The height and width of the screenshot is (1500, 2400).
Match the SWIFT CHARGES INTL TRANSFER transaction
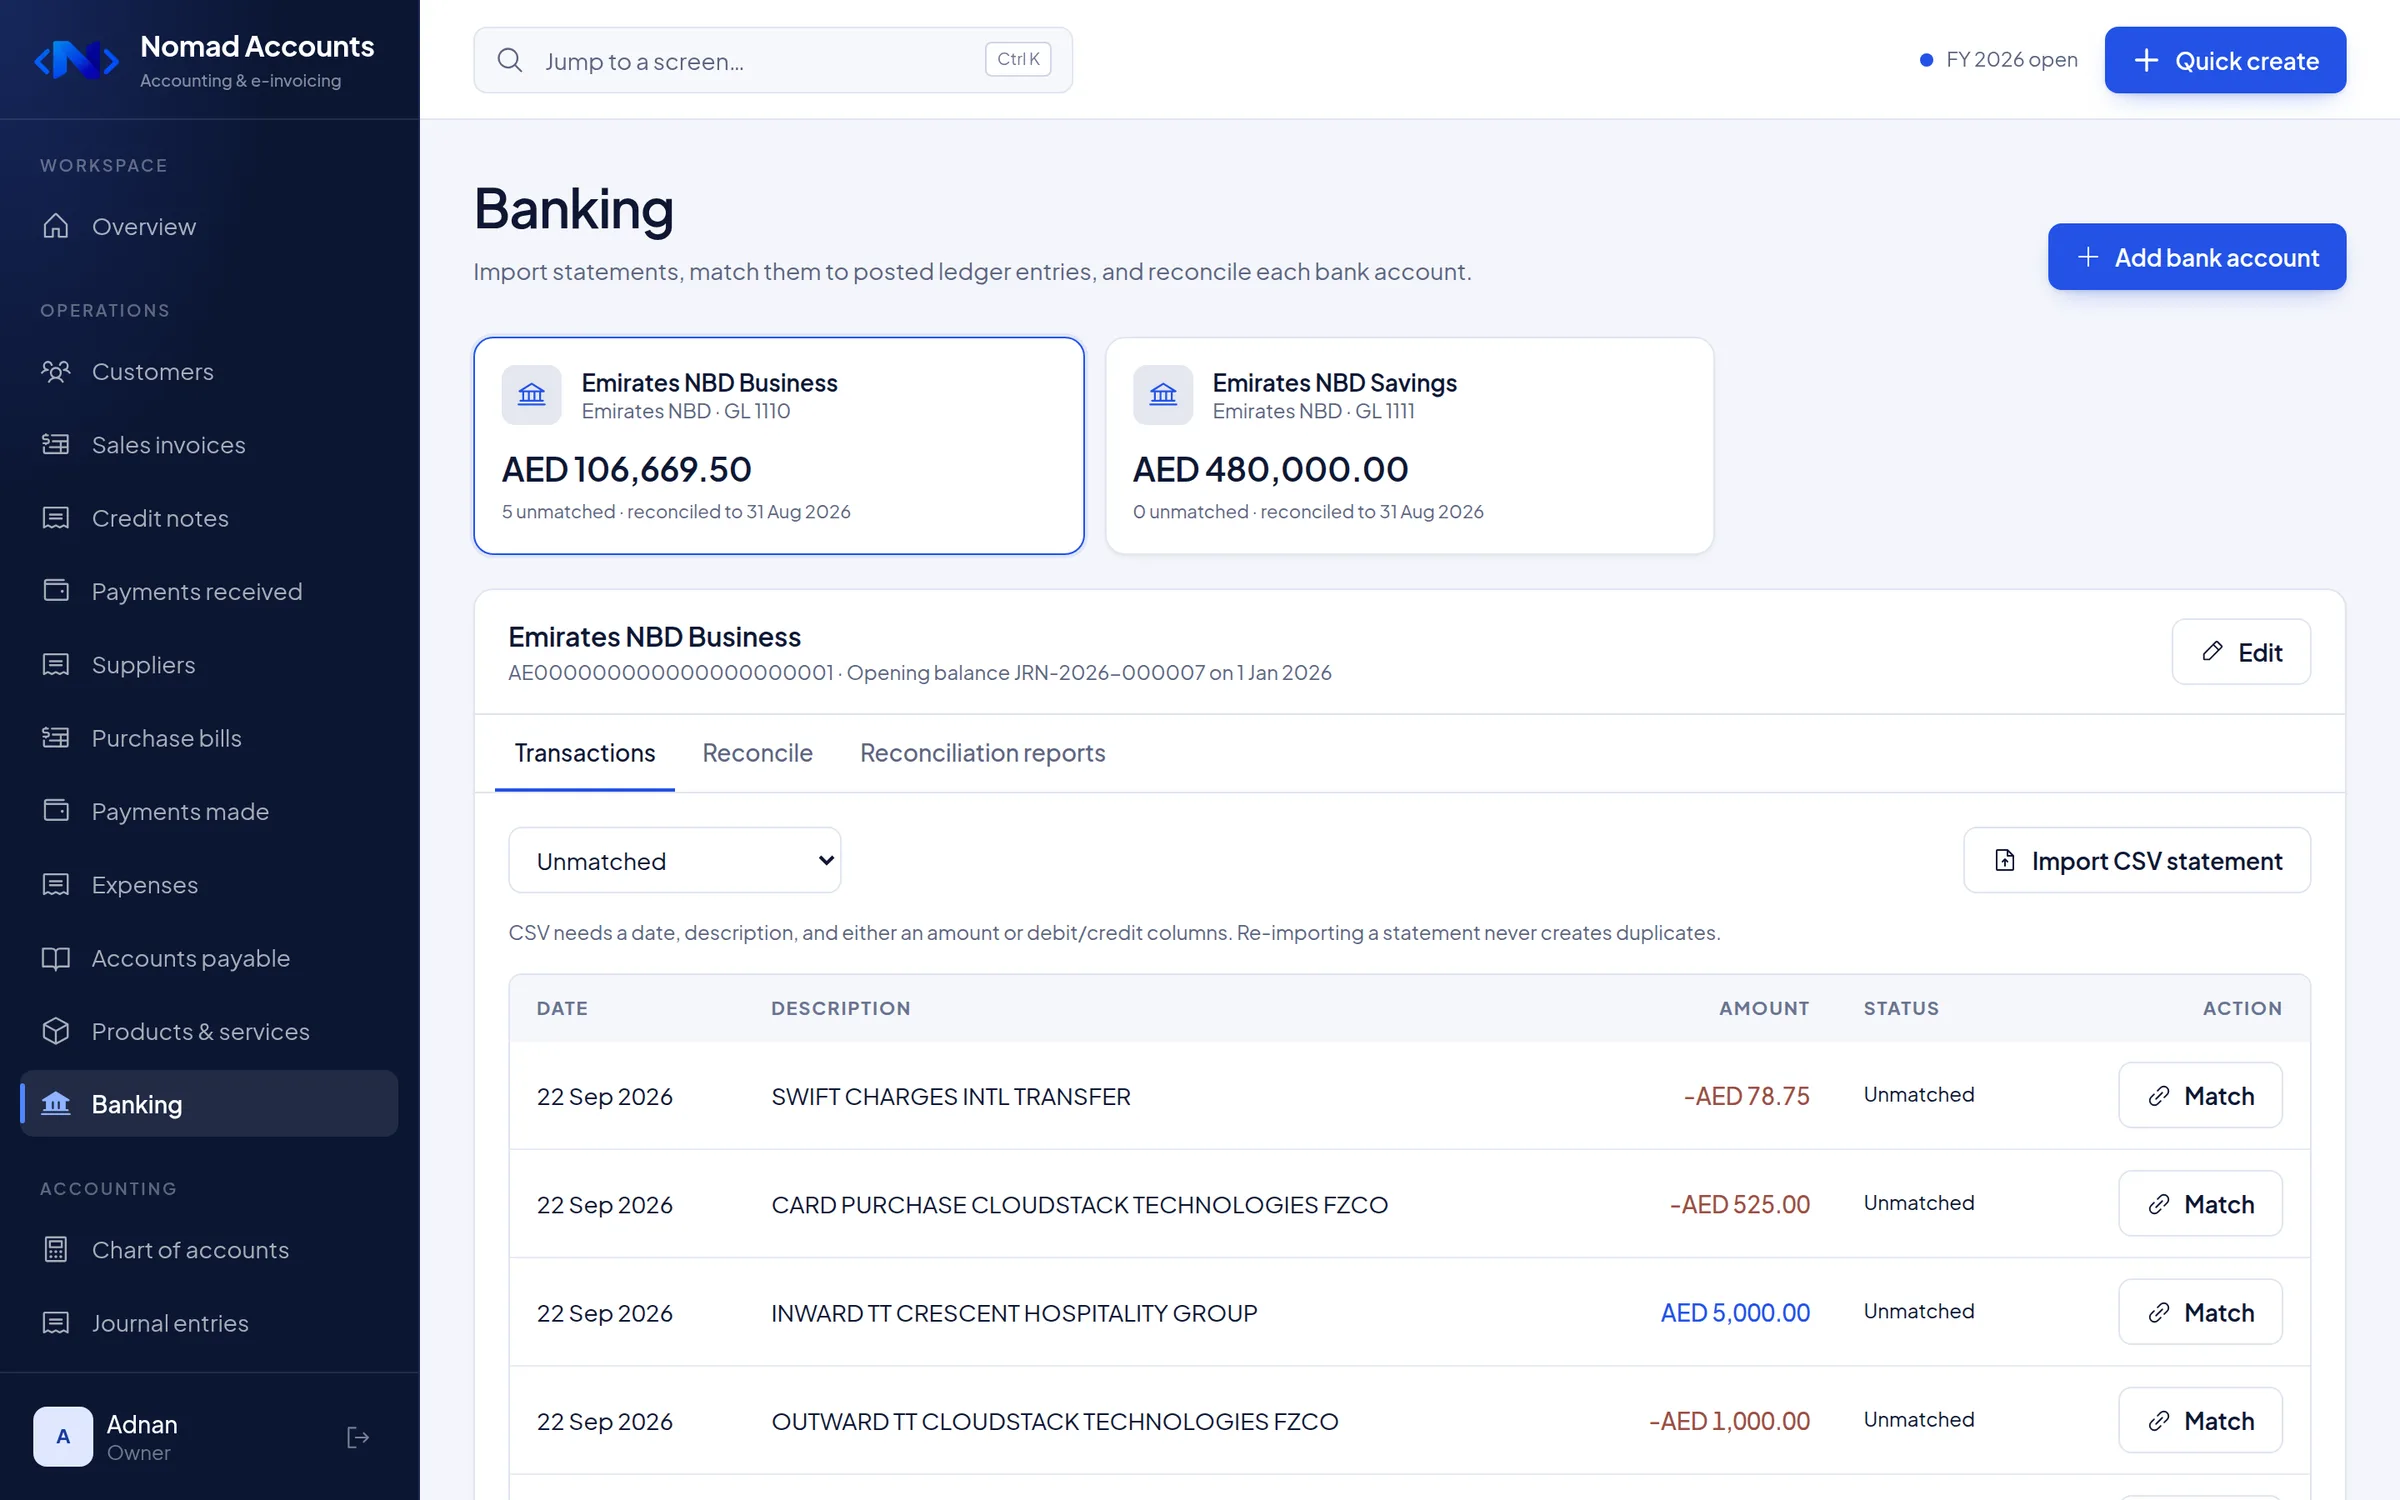click(2200, 1096)
